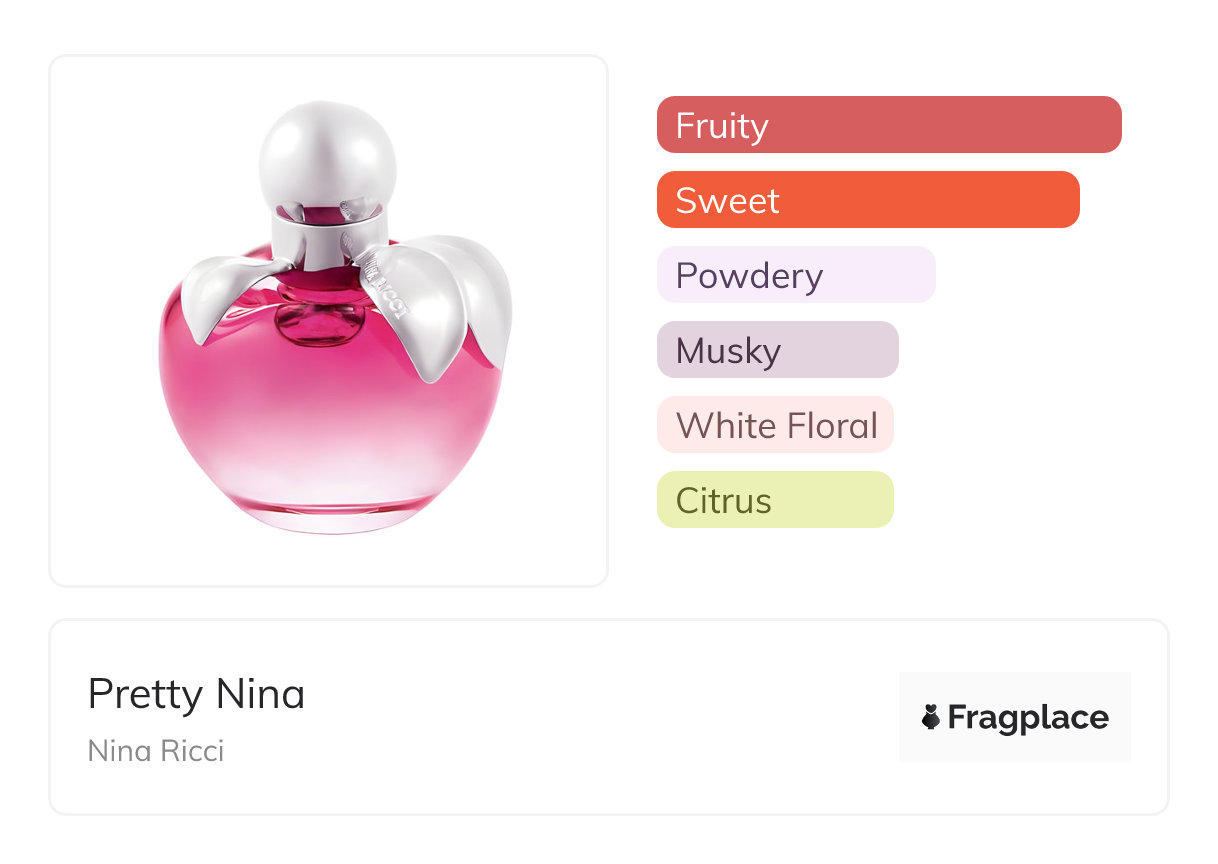The width and height of the screenshot is (1218, 864).
Task: Choose the Powdery accord bar
Action: point(795,275)
